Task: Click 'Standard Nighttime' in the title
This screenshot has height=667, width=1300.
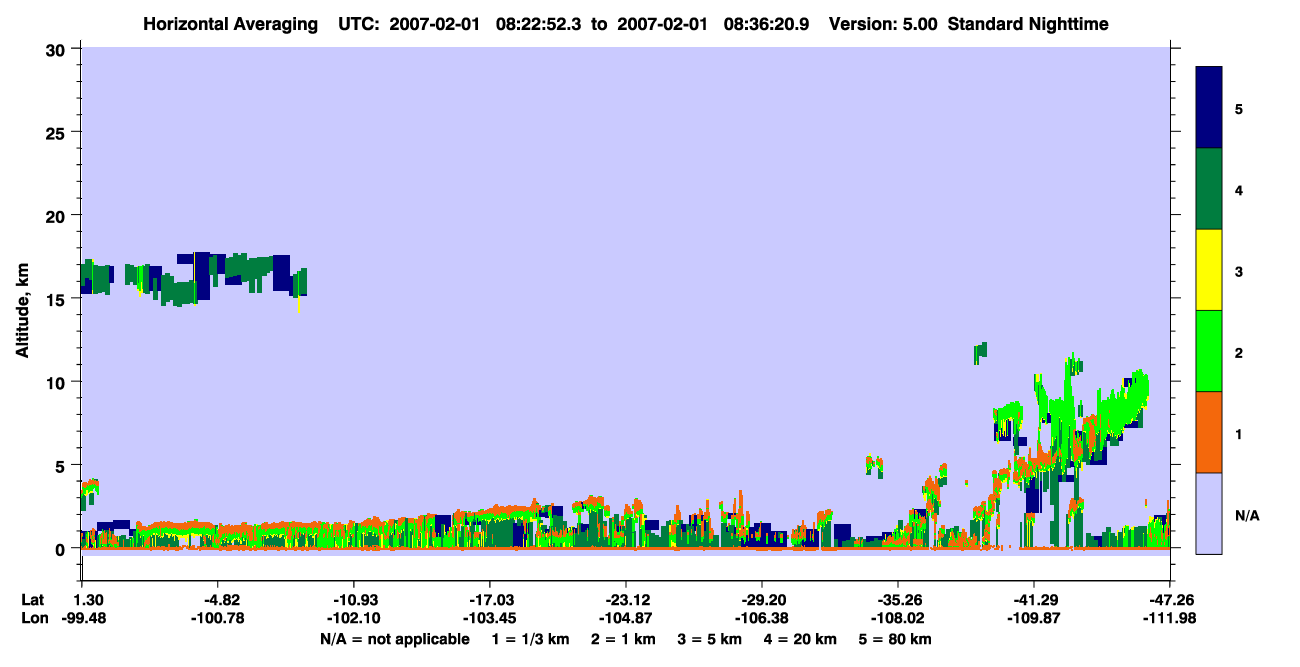Action: coord(1028,24)
